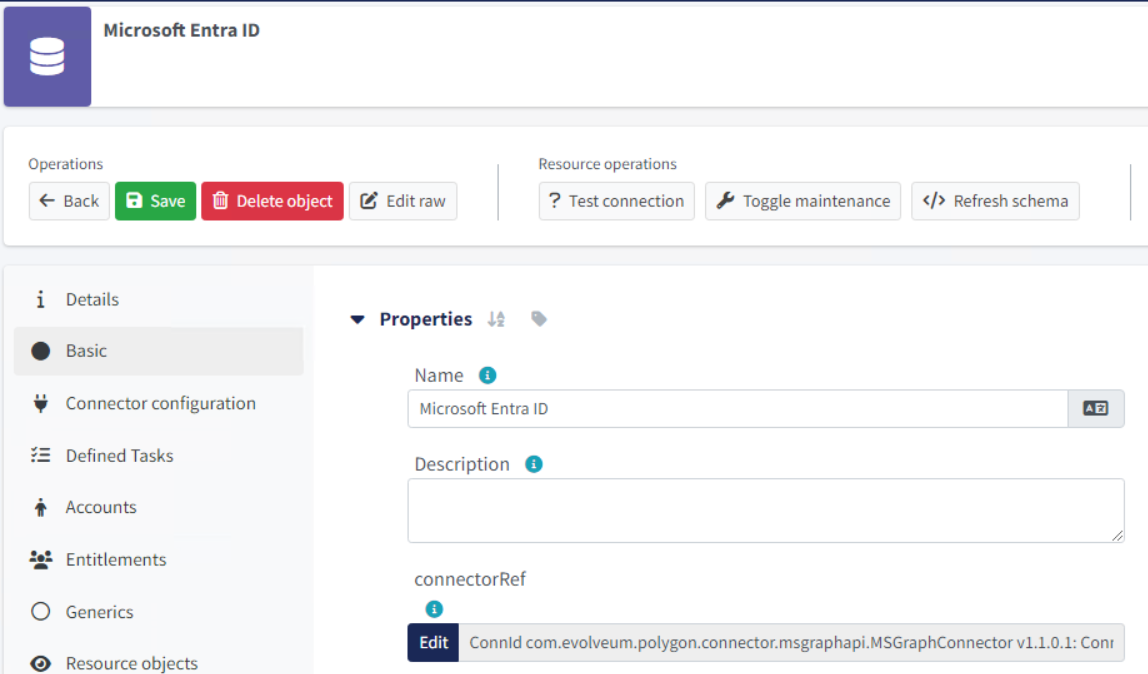Save the resource changes
The width and height of the screenshot is (1148, 674).
tap(155, 201)
